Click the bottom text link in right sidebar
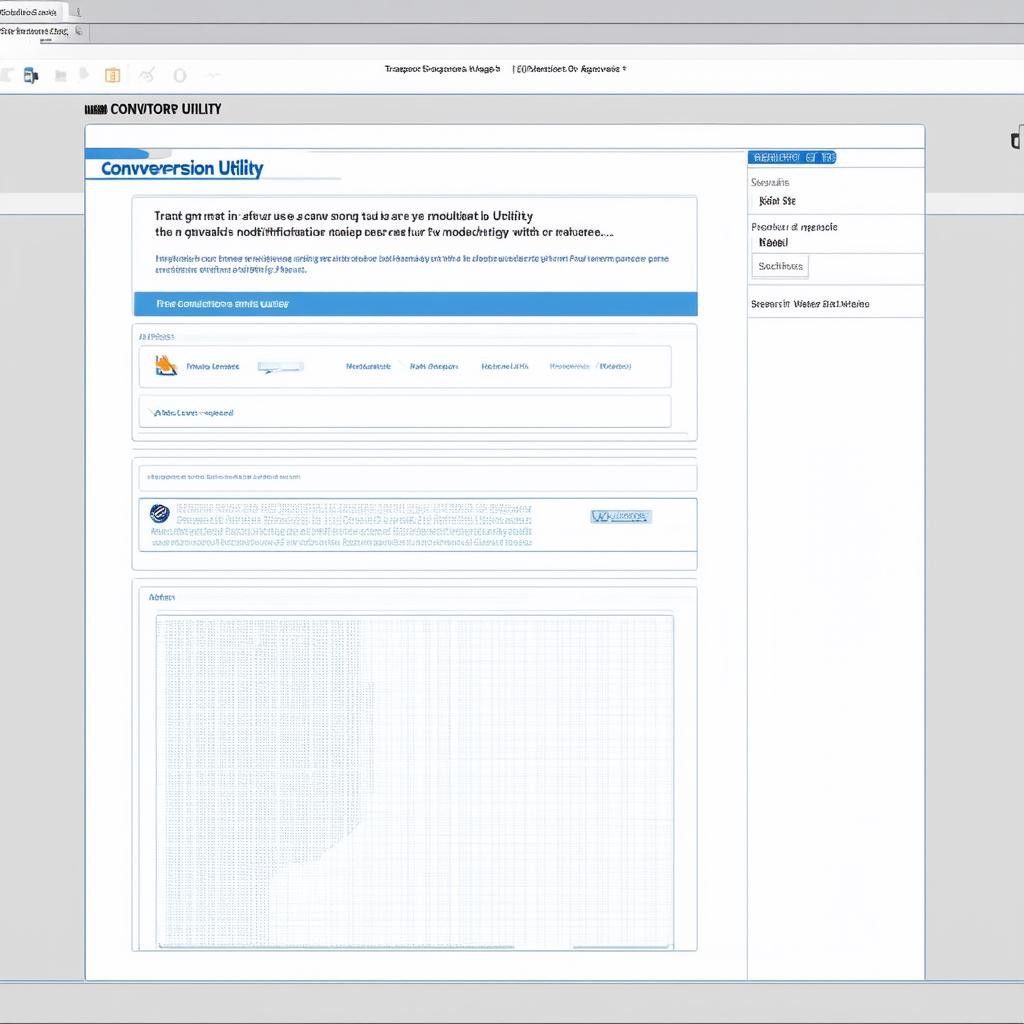This screenshot has width=1024, height=1024. [809, 304]
